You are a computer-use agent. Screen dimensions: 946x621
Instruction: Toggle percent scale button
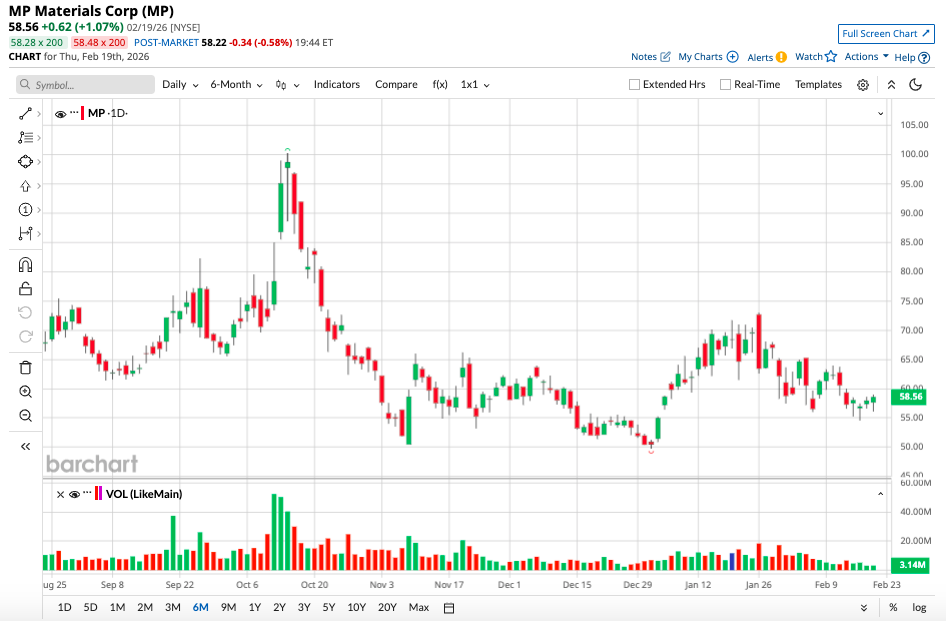pos(893,607)
